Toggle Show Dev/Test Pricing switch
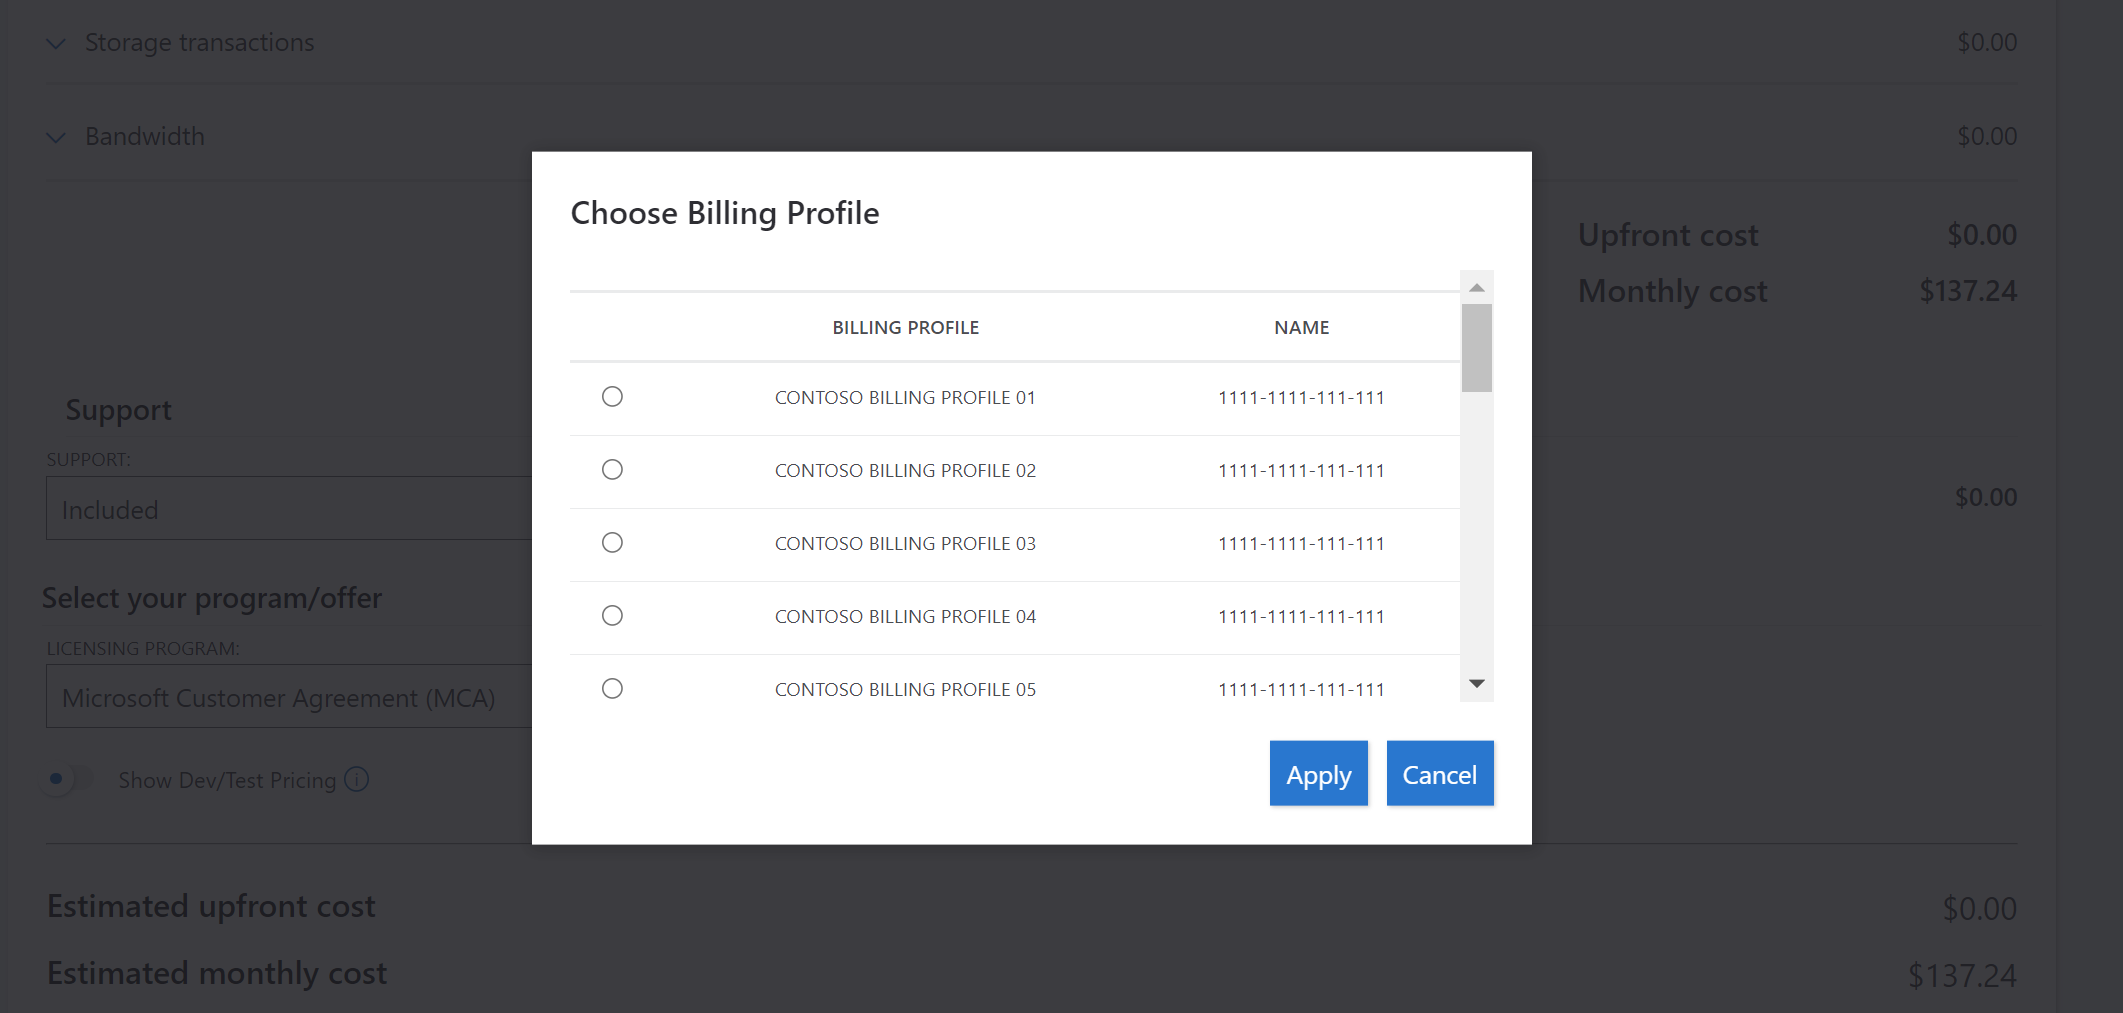 click(x=68, y=779)
